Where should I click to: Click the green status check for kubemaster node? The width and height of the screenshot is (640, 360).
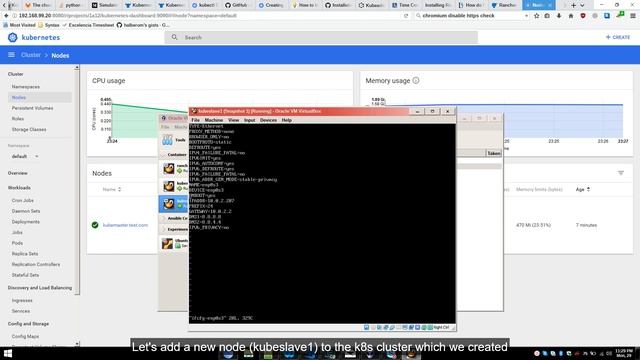click(x=95, y=225)
